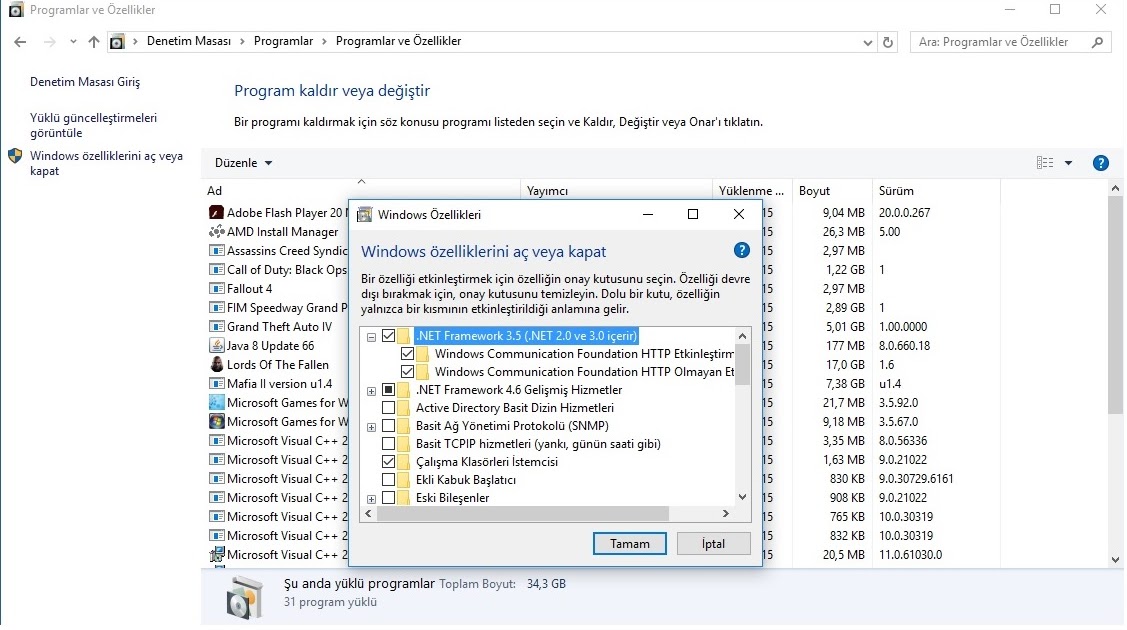Click the Programlar ve Özellikler title icon

15,10
